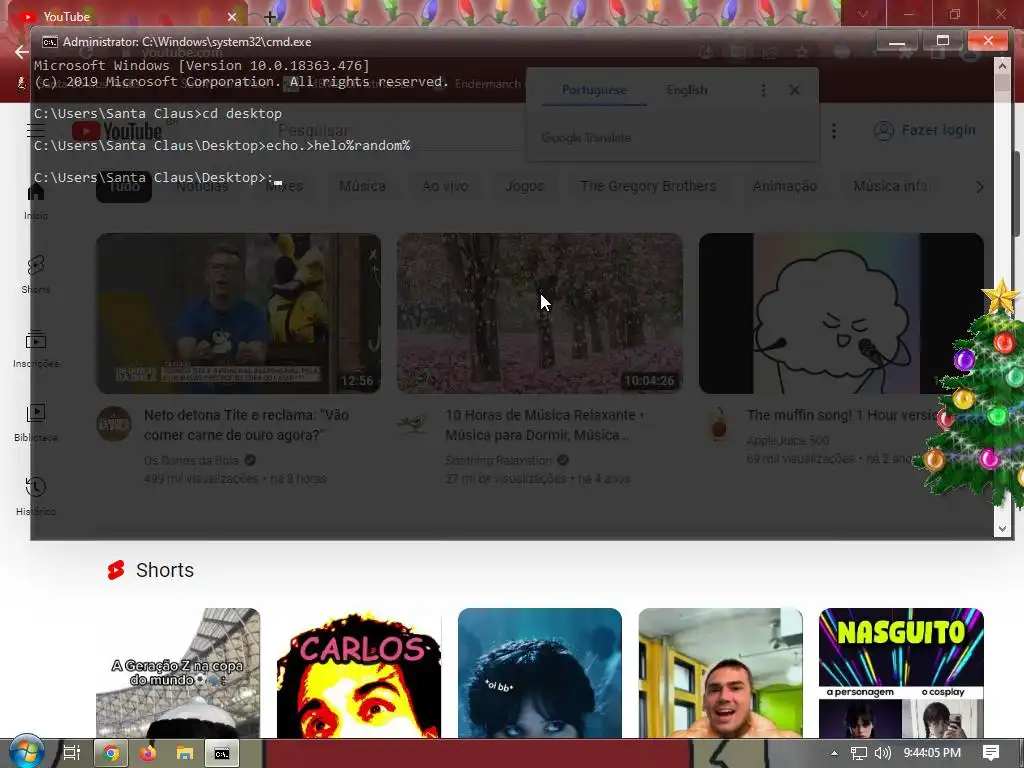Viewport: 1024px width, 768px height.
Task: Select the YouTube browser tab
Action: point(124,16)
